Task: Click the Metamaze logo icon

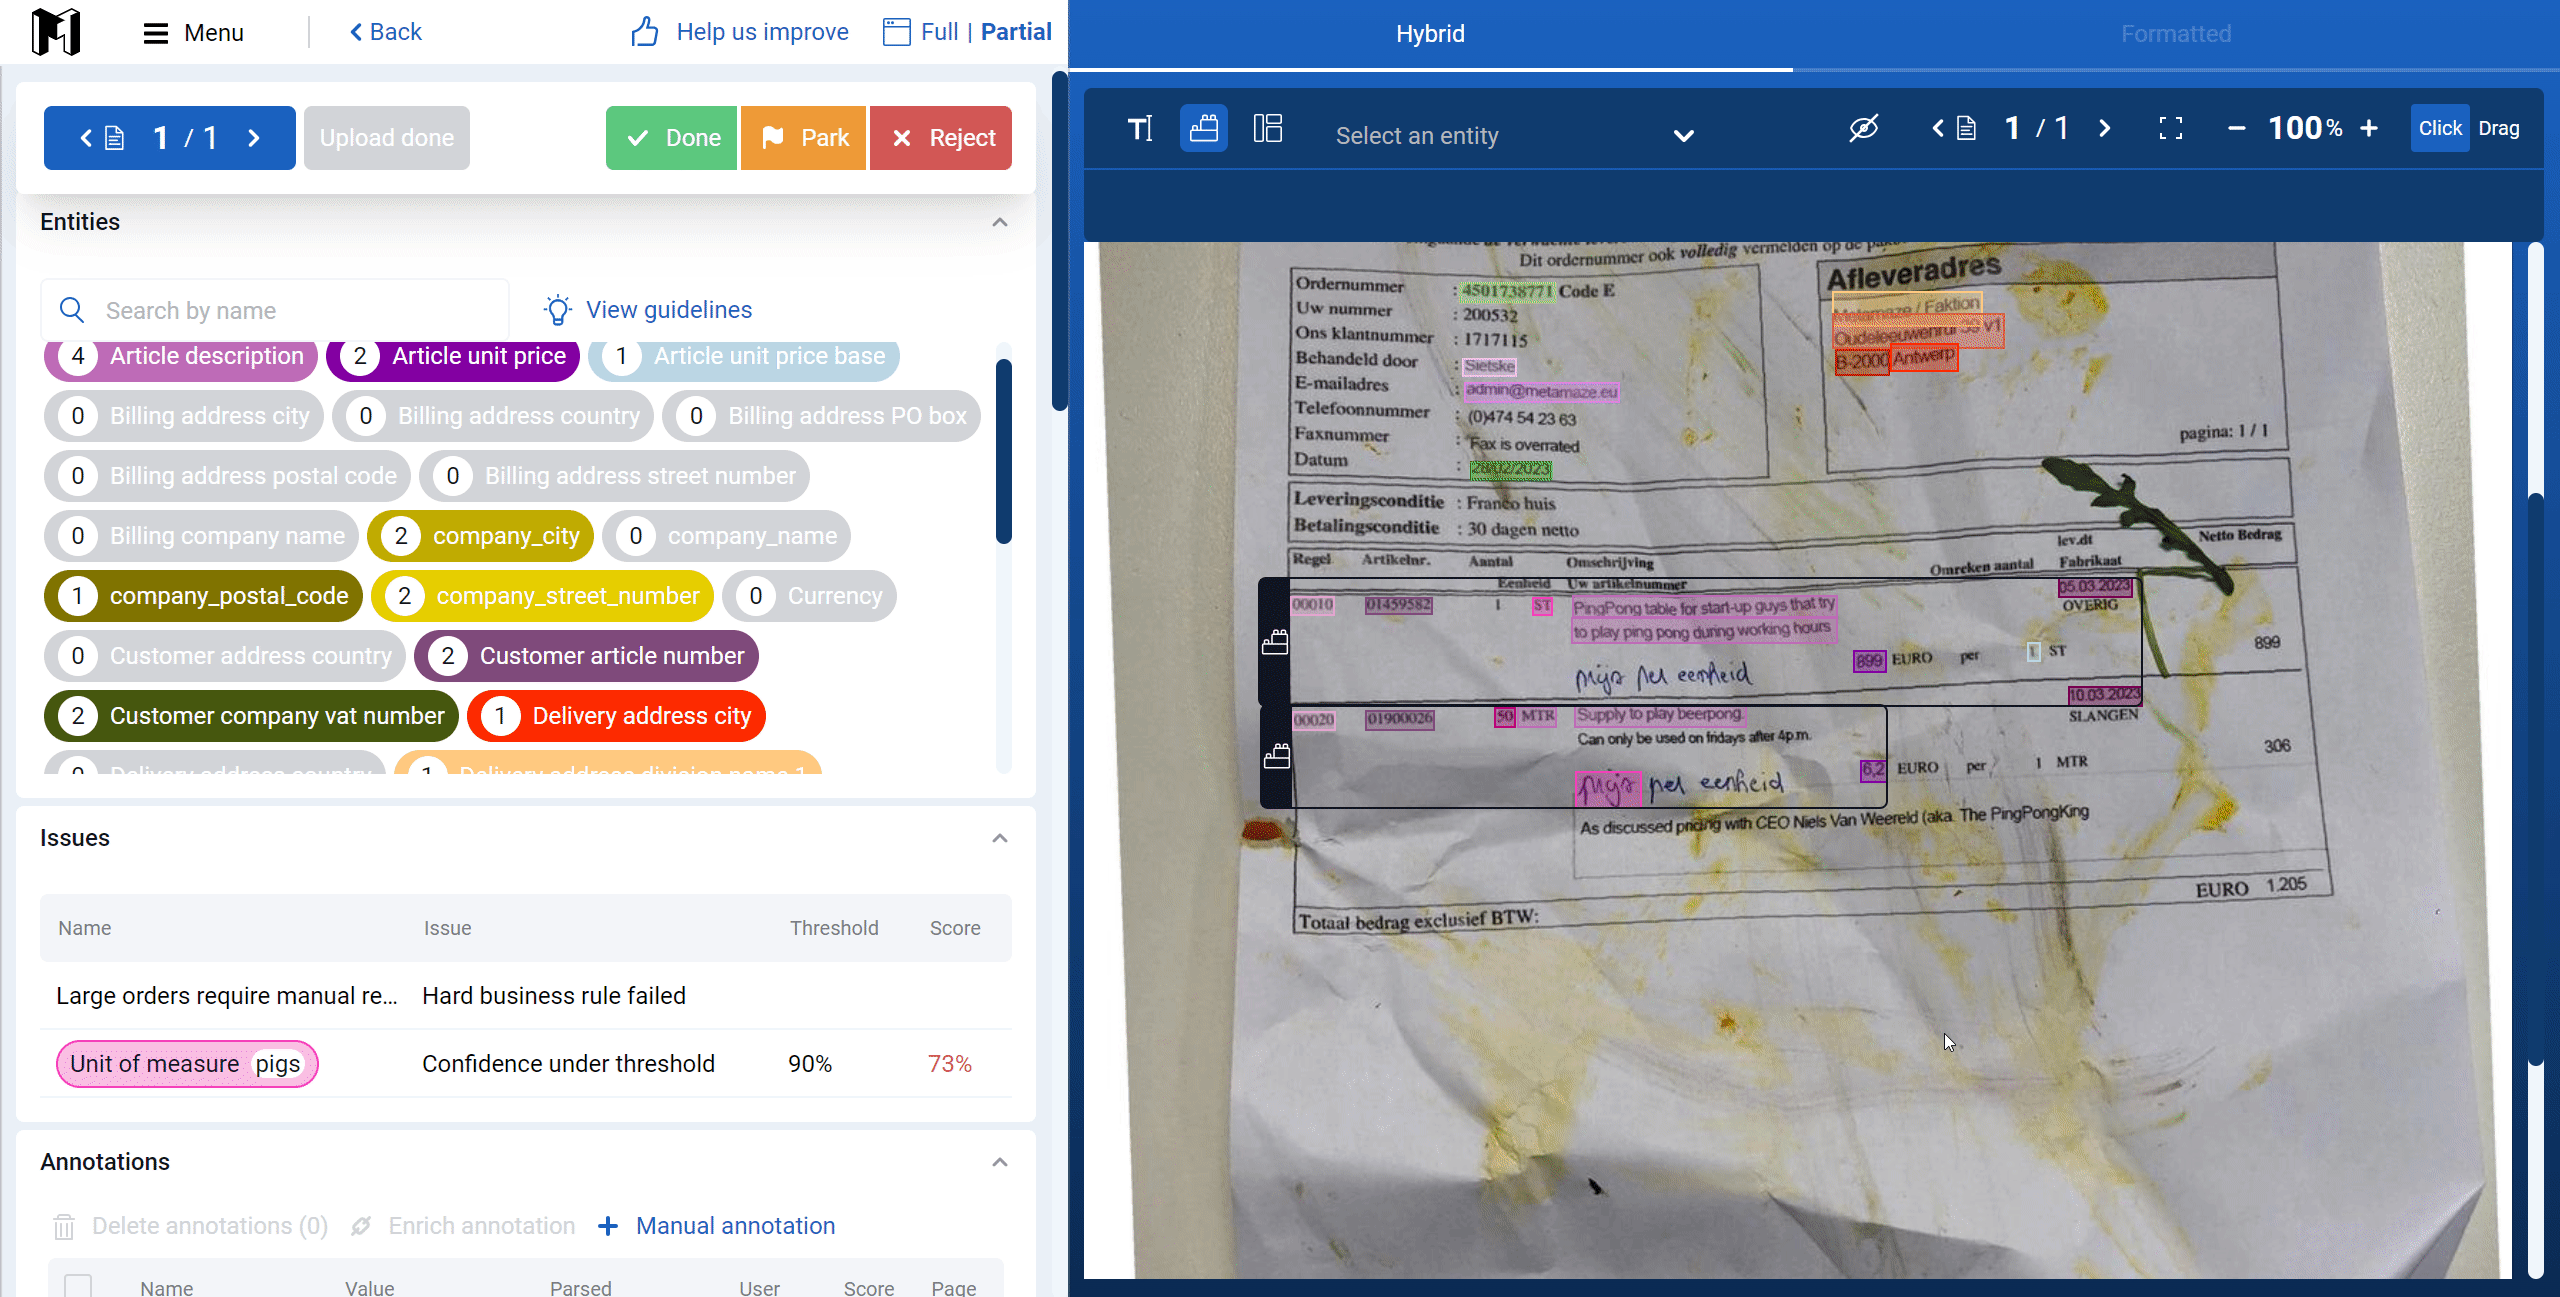Action: click(56, 32)
